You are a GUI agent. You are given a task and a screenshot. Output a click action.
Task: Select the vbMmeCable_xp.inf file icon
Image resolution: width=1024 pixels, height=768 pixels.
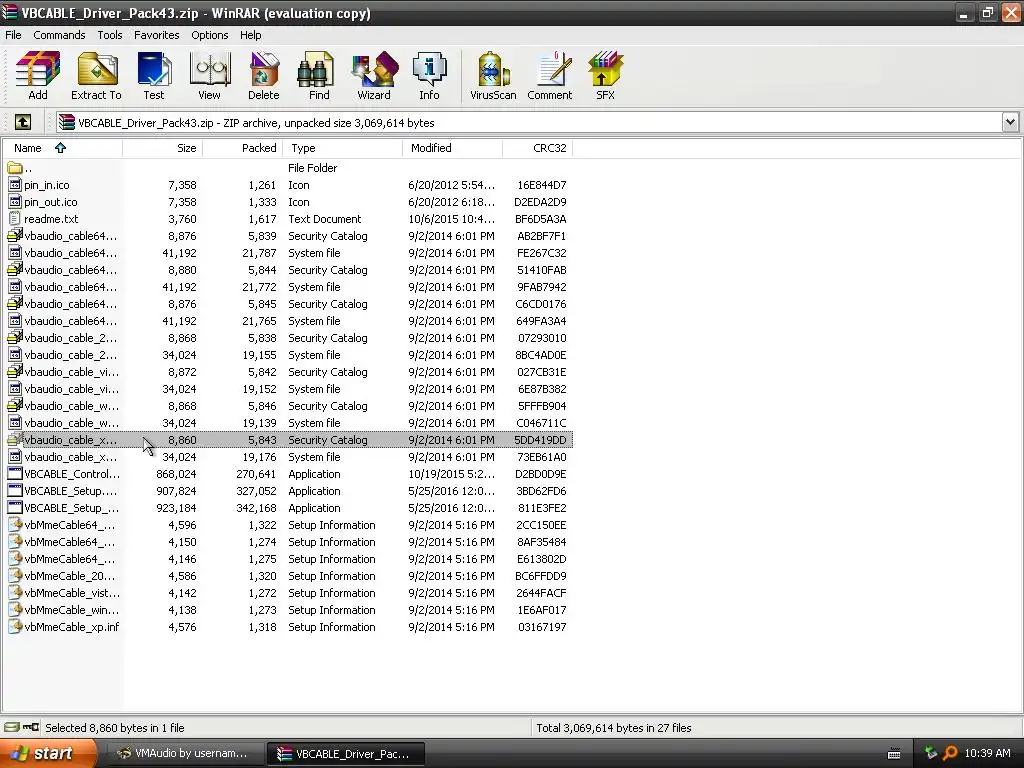coord(15,626)
